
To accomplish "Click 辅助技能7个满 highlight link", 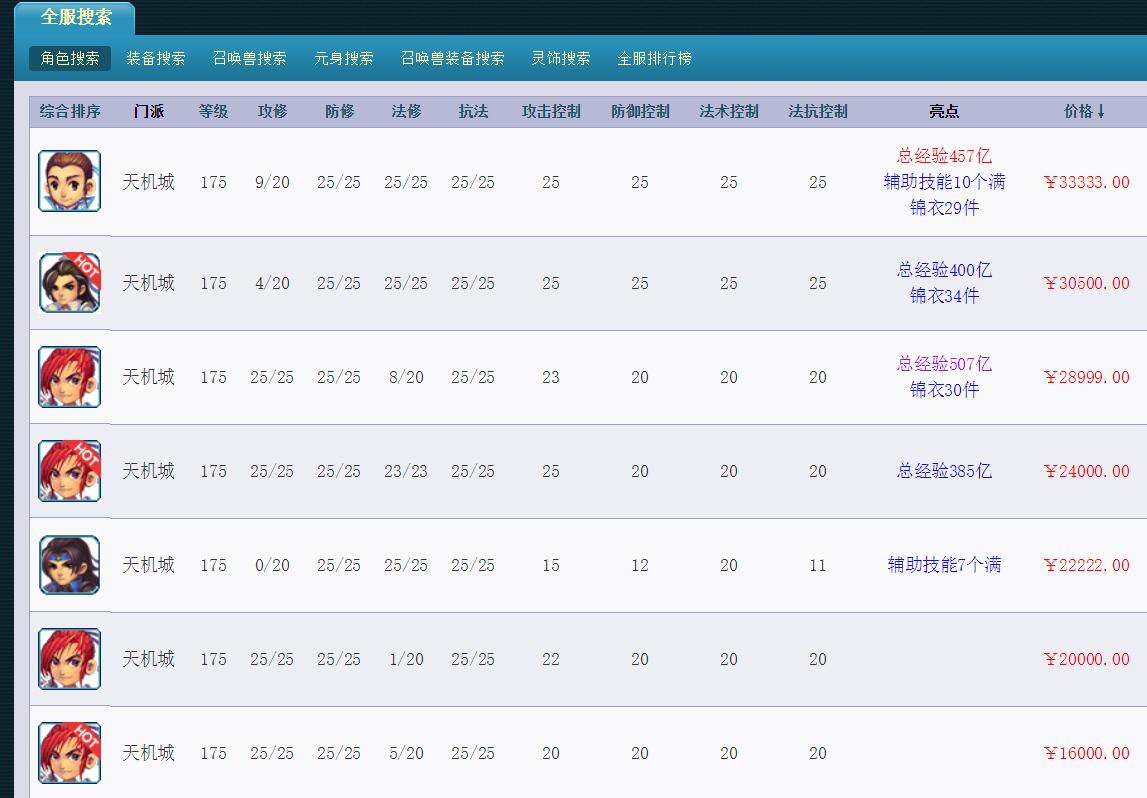I will tap(944, 565).
